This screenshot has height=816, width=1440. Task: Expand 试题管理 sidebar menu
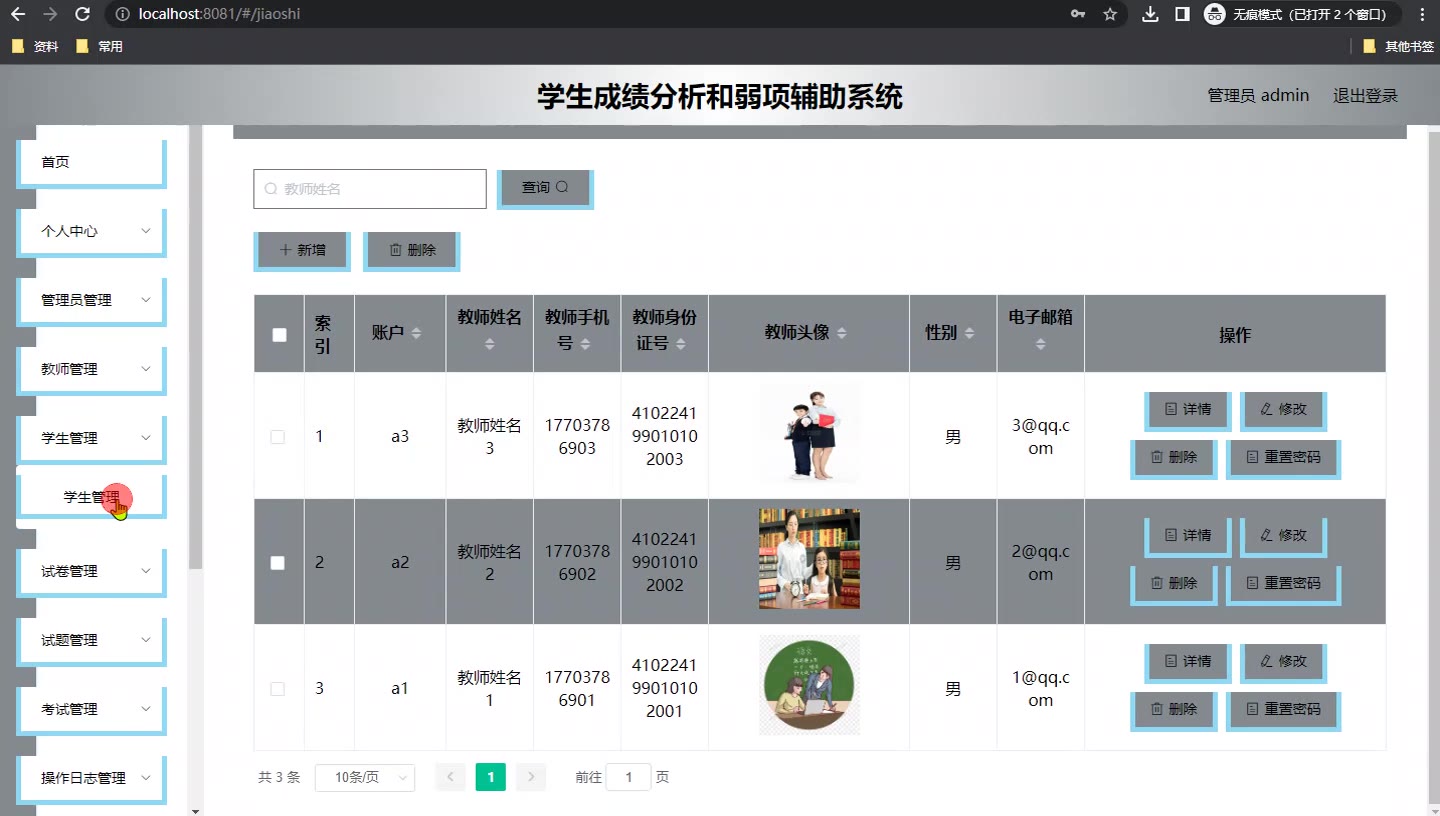click(92, 641)
